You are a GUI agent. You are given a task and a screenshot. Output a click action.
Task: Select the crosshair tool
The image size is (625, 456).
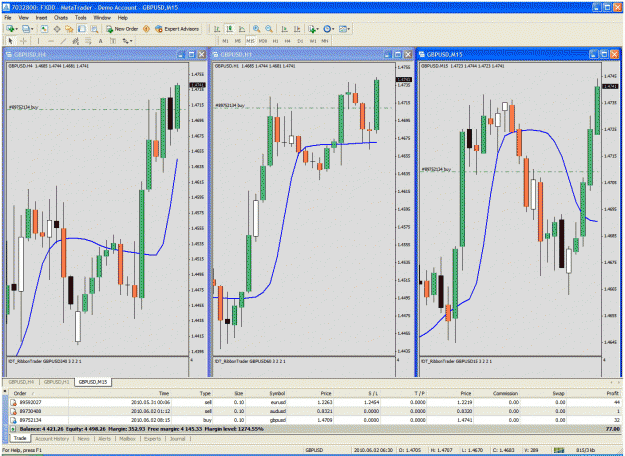23,41
